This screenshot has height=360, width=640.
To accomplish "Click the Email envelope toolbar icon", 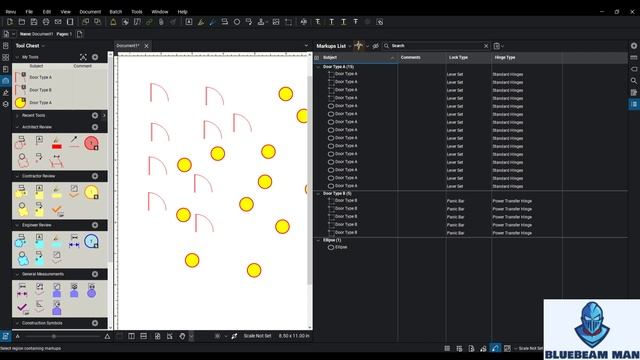I will pos(58,22).
